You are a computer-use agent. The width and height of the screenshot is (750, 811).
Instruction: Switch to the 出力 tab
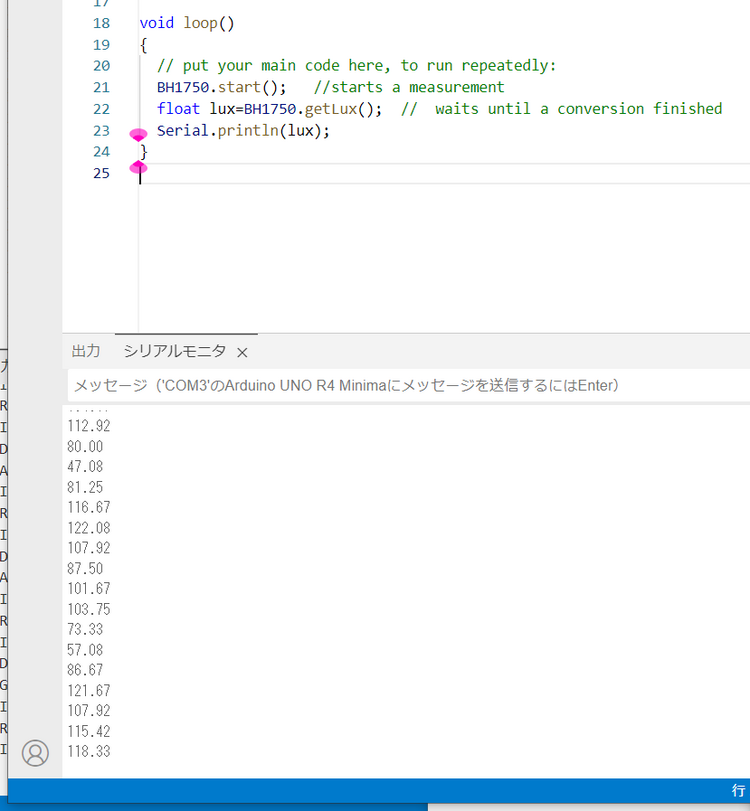(x=86, y=351)
